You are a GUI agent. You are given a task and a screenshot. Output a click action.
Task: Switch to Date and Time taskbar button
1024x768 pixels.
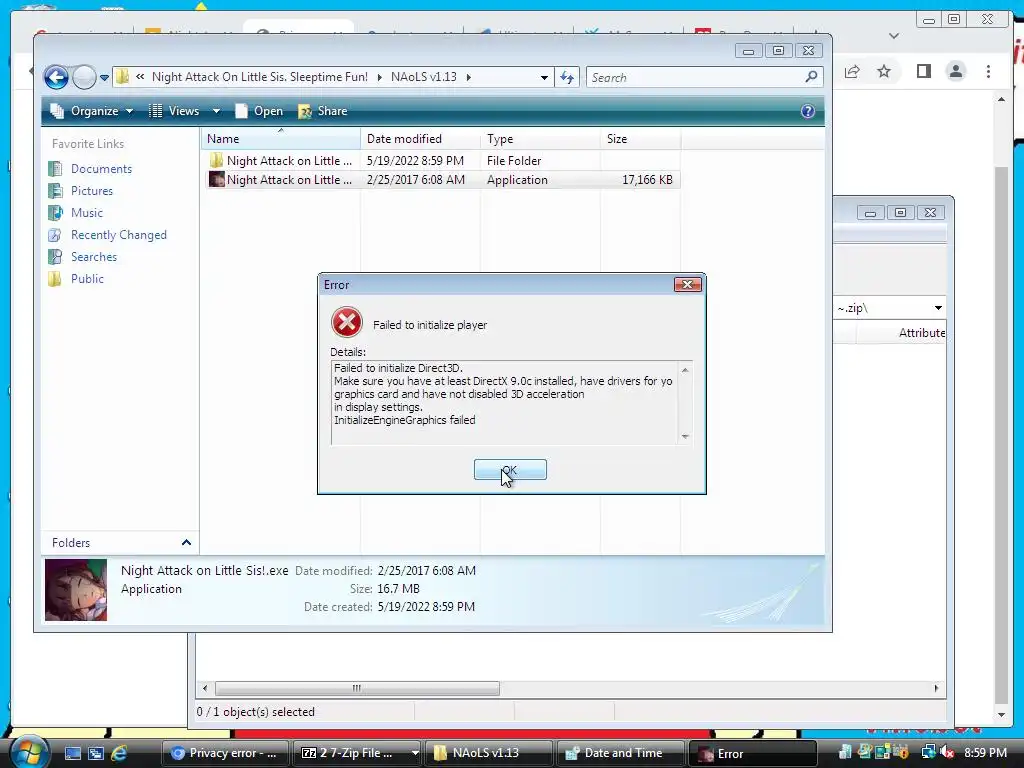(x=620, y=753)
